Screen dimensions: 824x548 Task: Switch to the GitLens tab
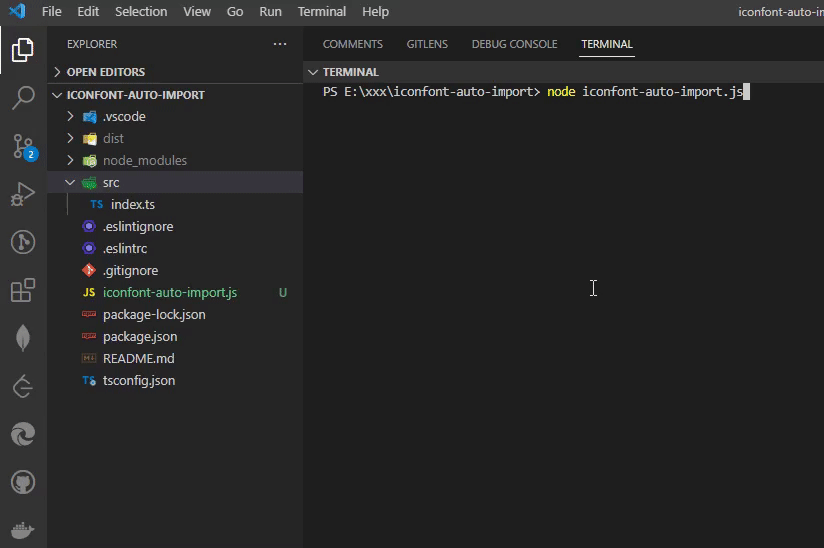tap(427, 44)
